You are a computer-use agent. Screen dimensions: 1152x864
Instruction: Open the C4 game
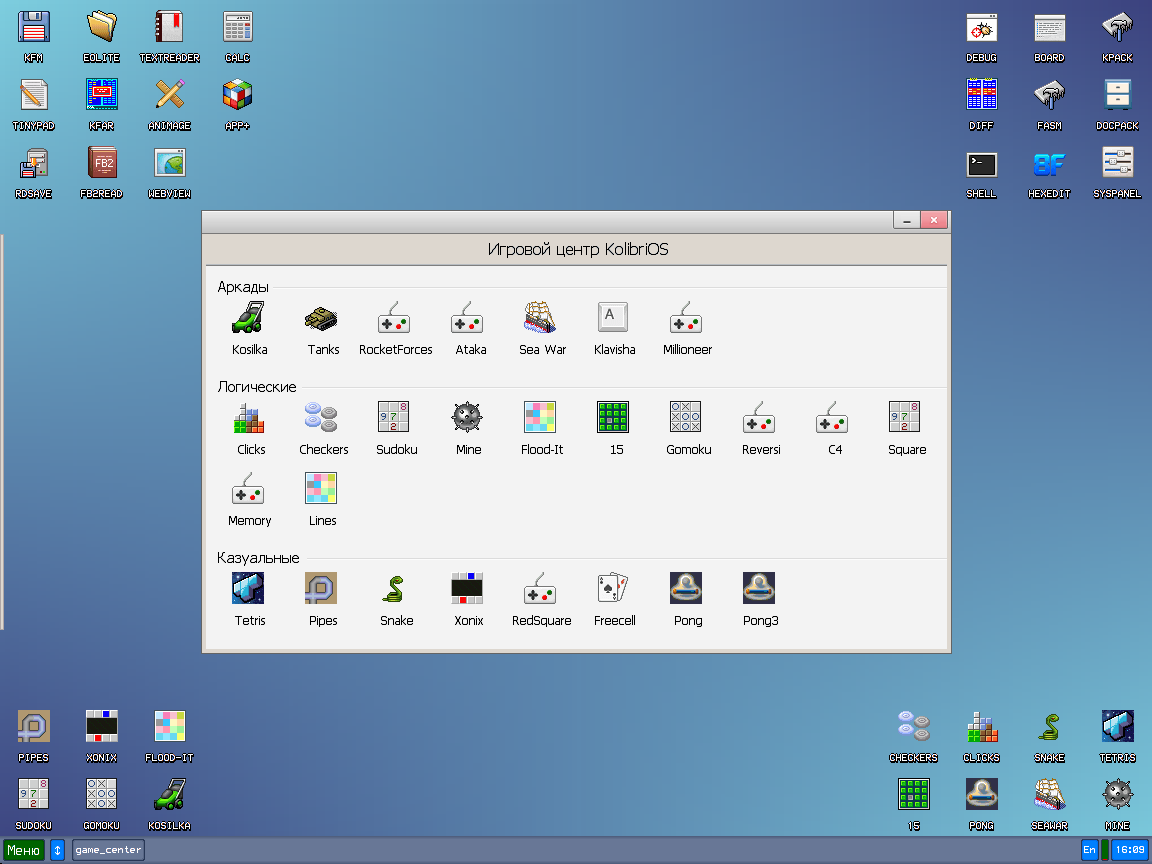click(x=834, y=428)
